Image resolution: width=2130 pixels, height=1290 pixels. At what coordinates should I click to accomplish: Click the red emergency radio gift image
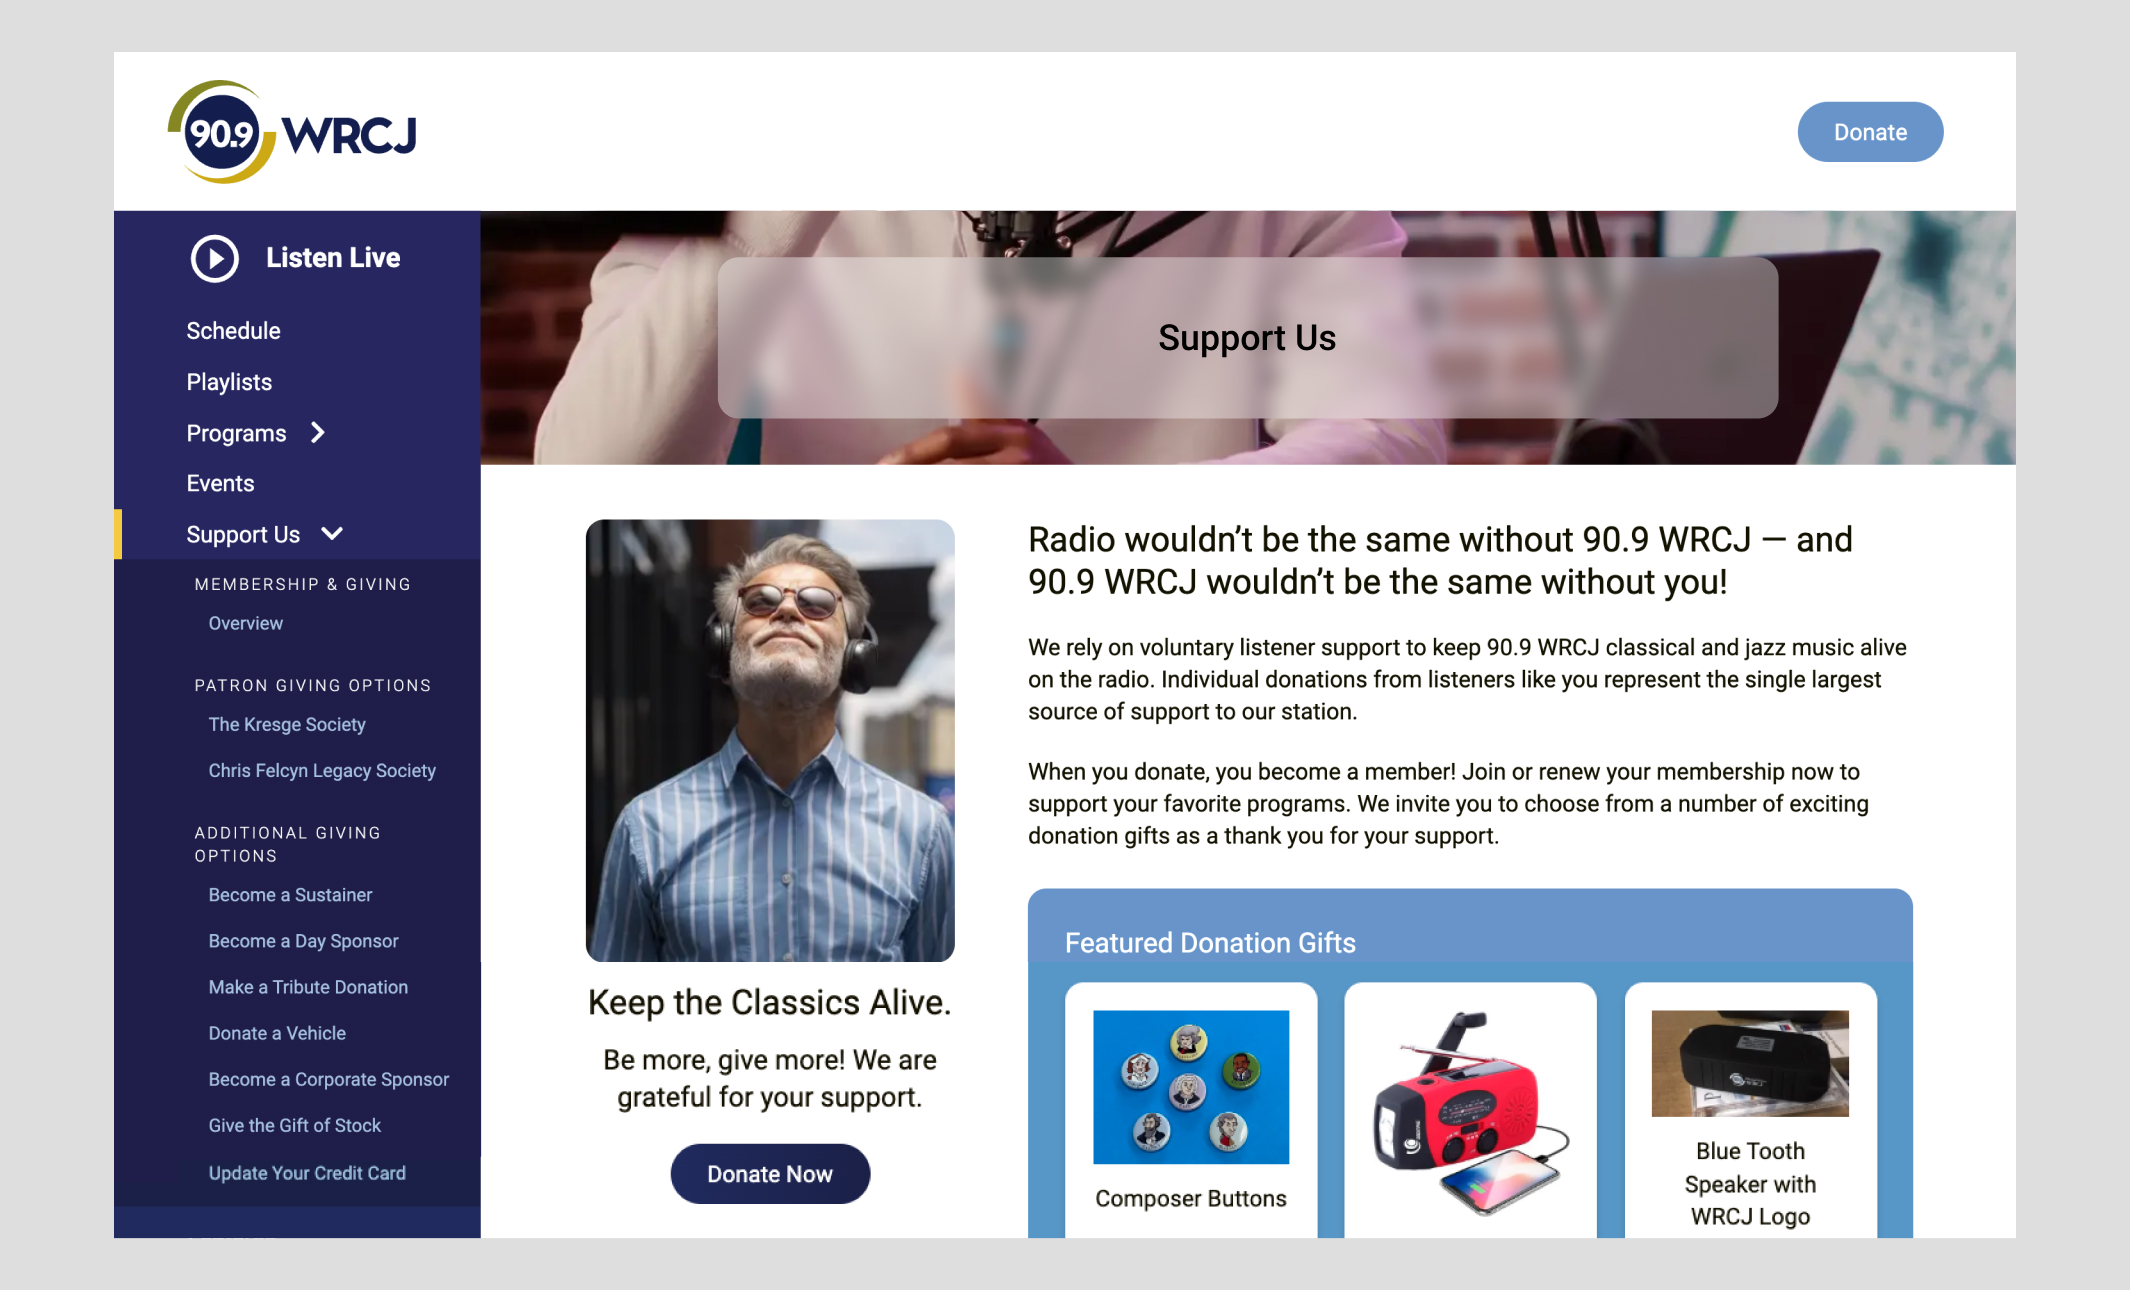(x=1471, y=1112)
